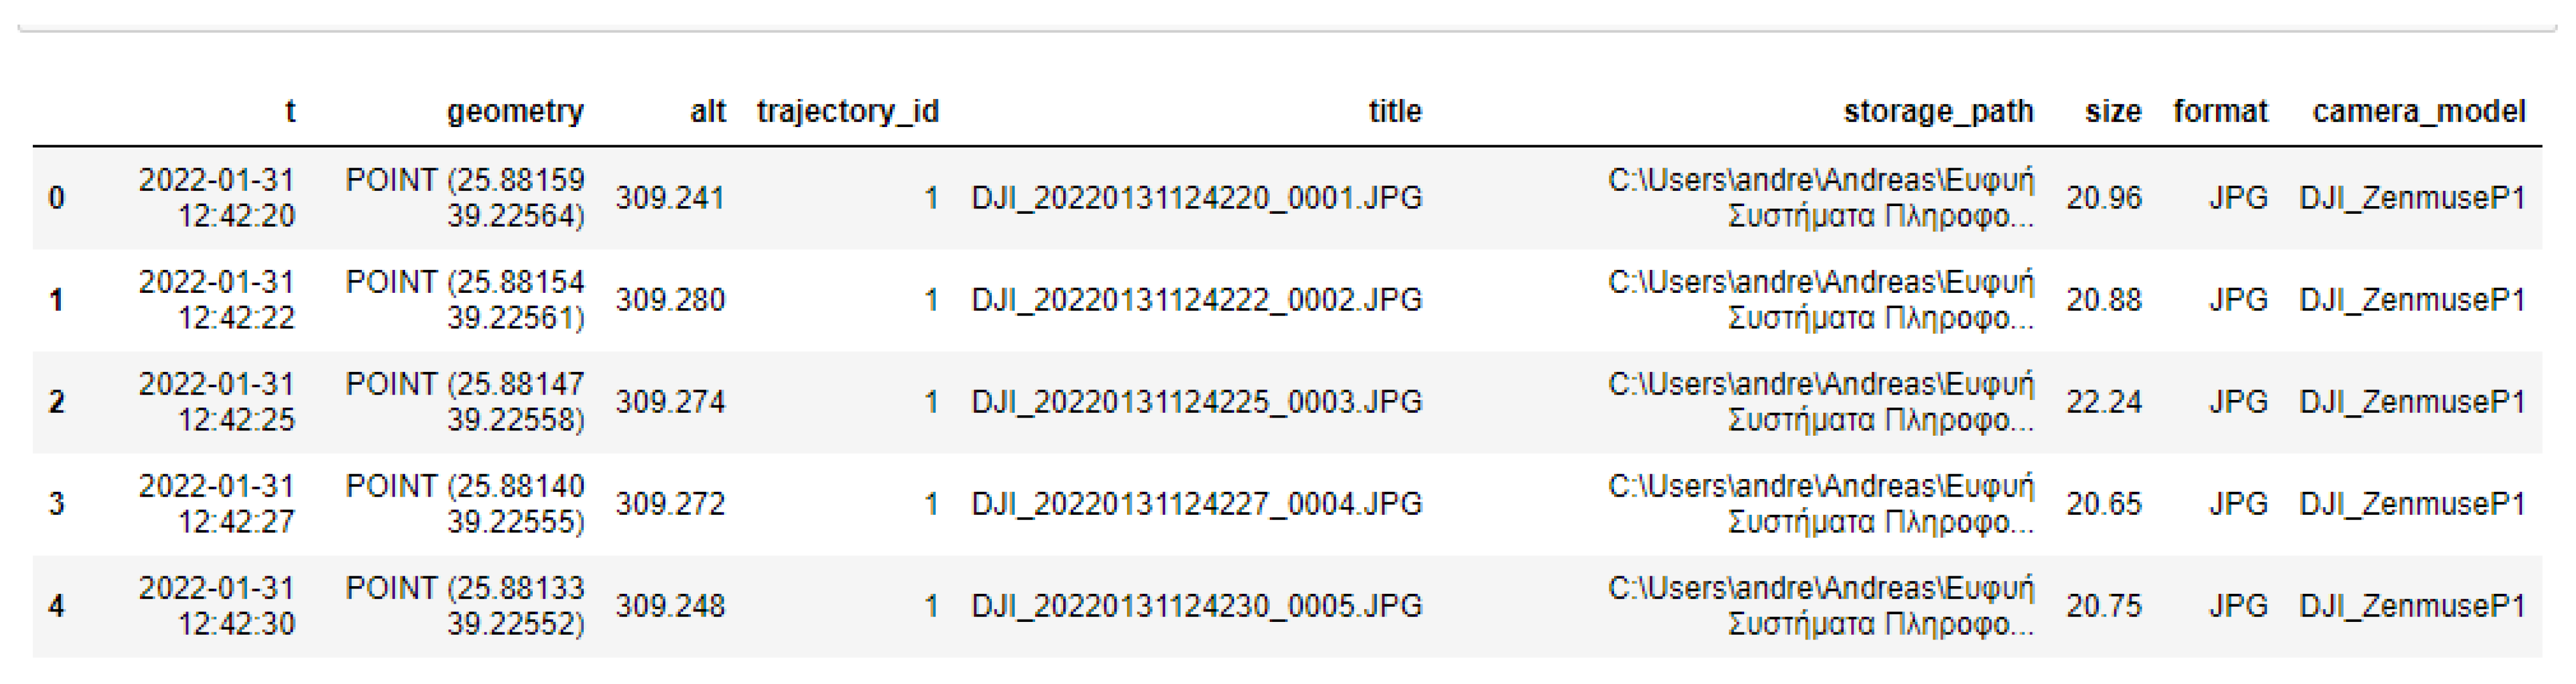This screenshot has height=684, width=2576.
Task: Click the DJI_20220131124230_0005.JPG title cell
Action: pos(1196,606)
